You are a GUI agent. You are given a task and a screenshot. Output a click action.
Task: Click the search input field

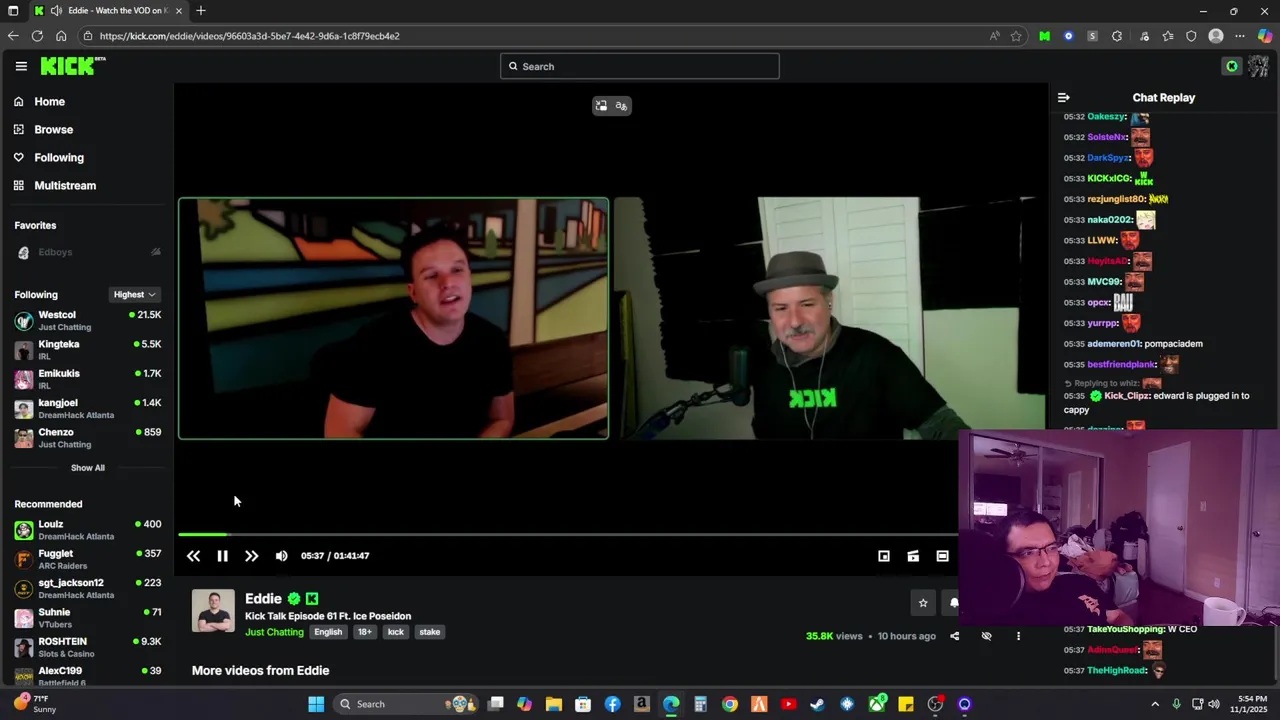[x=640, y=66]
